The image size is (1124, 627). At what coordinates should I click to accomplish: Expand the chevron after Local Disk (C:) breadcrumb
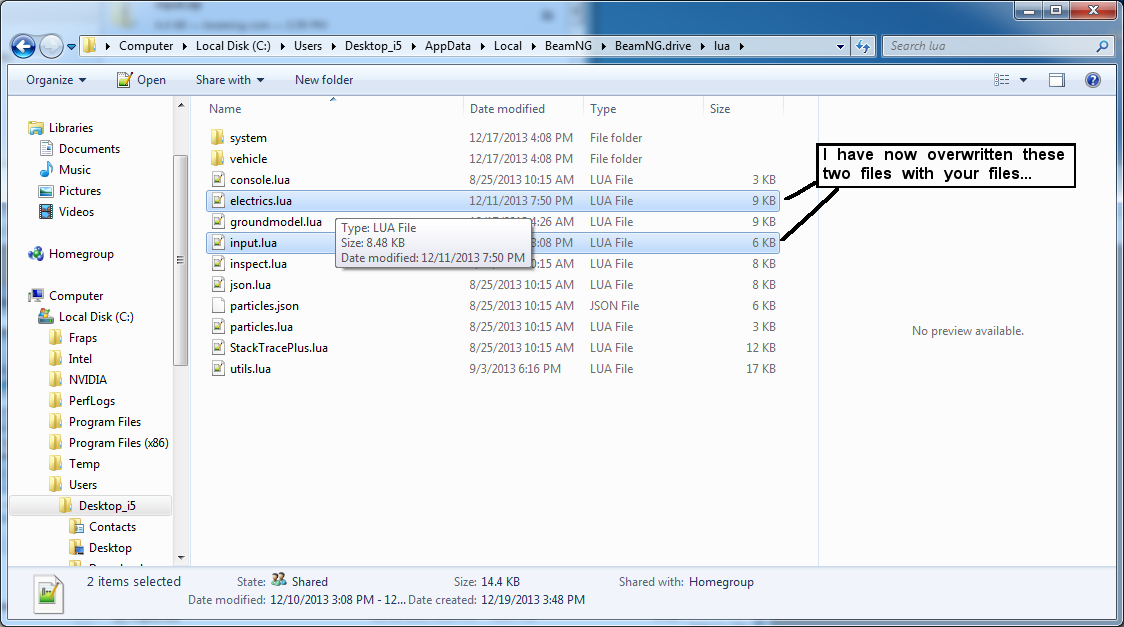(x=282, y=47)
